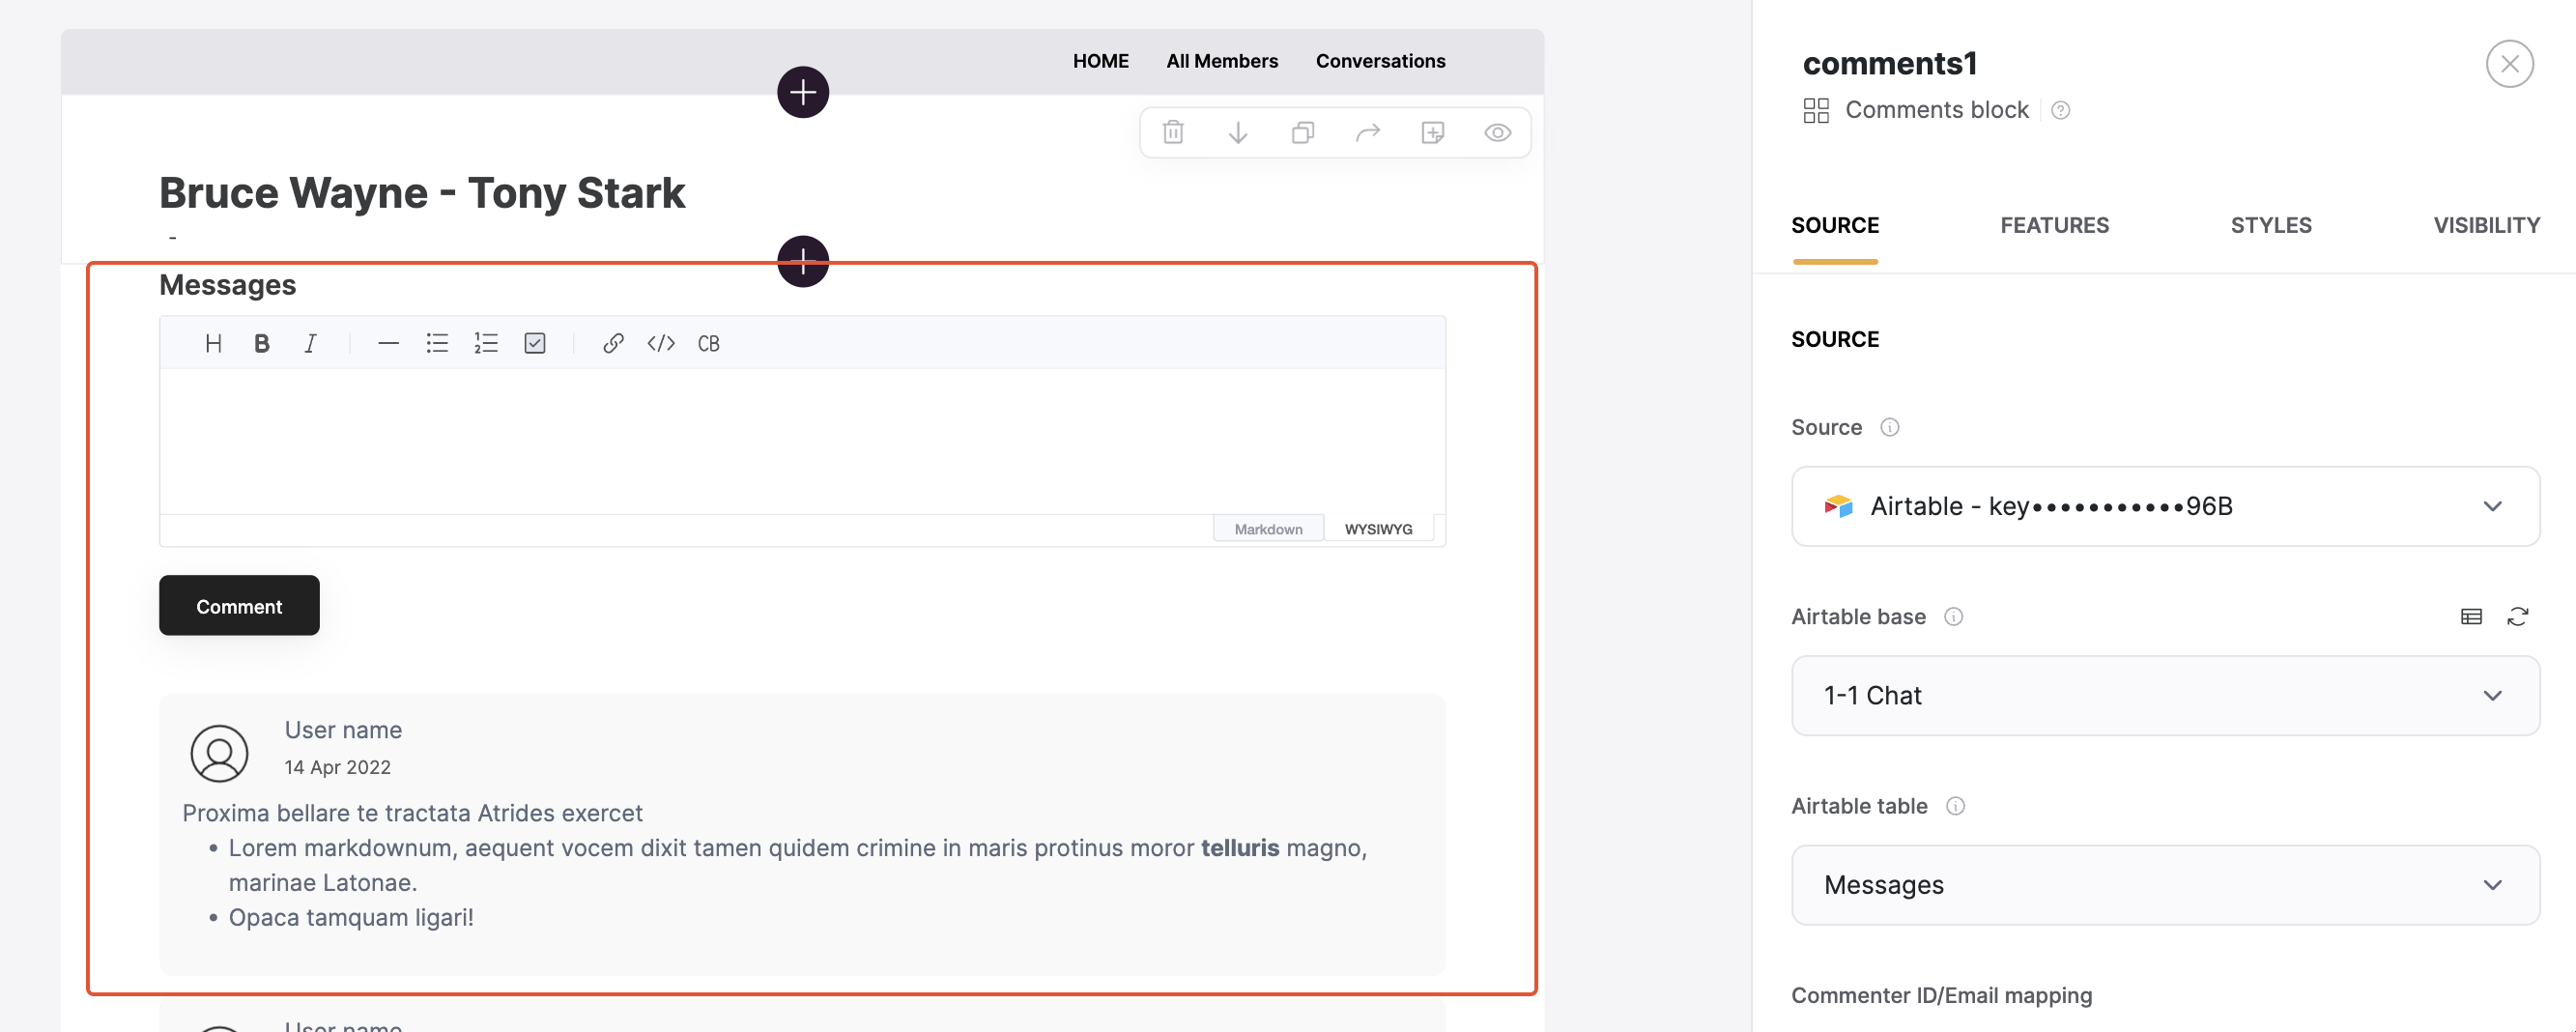Image resolution: width=2576 pixels, height=1032 pixels.
Task: Click the comments1 panel title
Action: click(1890, 63)
